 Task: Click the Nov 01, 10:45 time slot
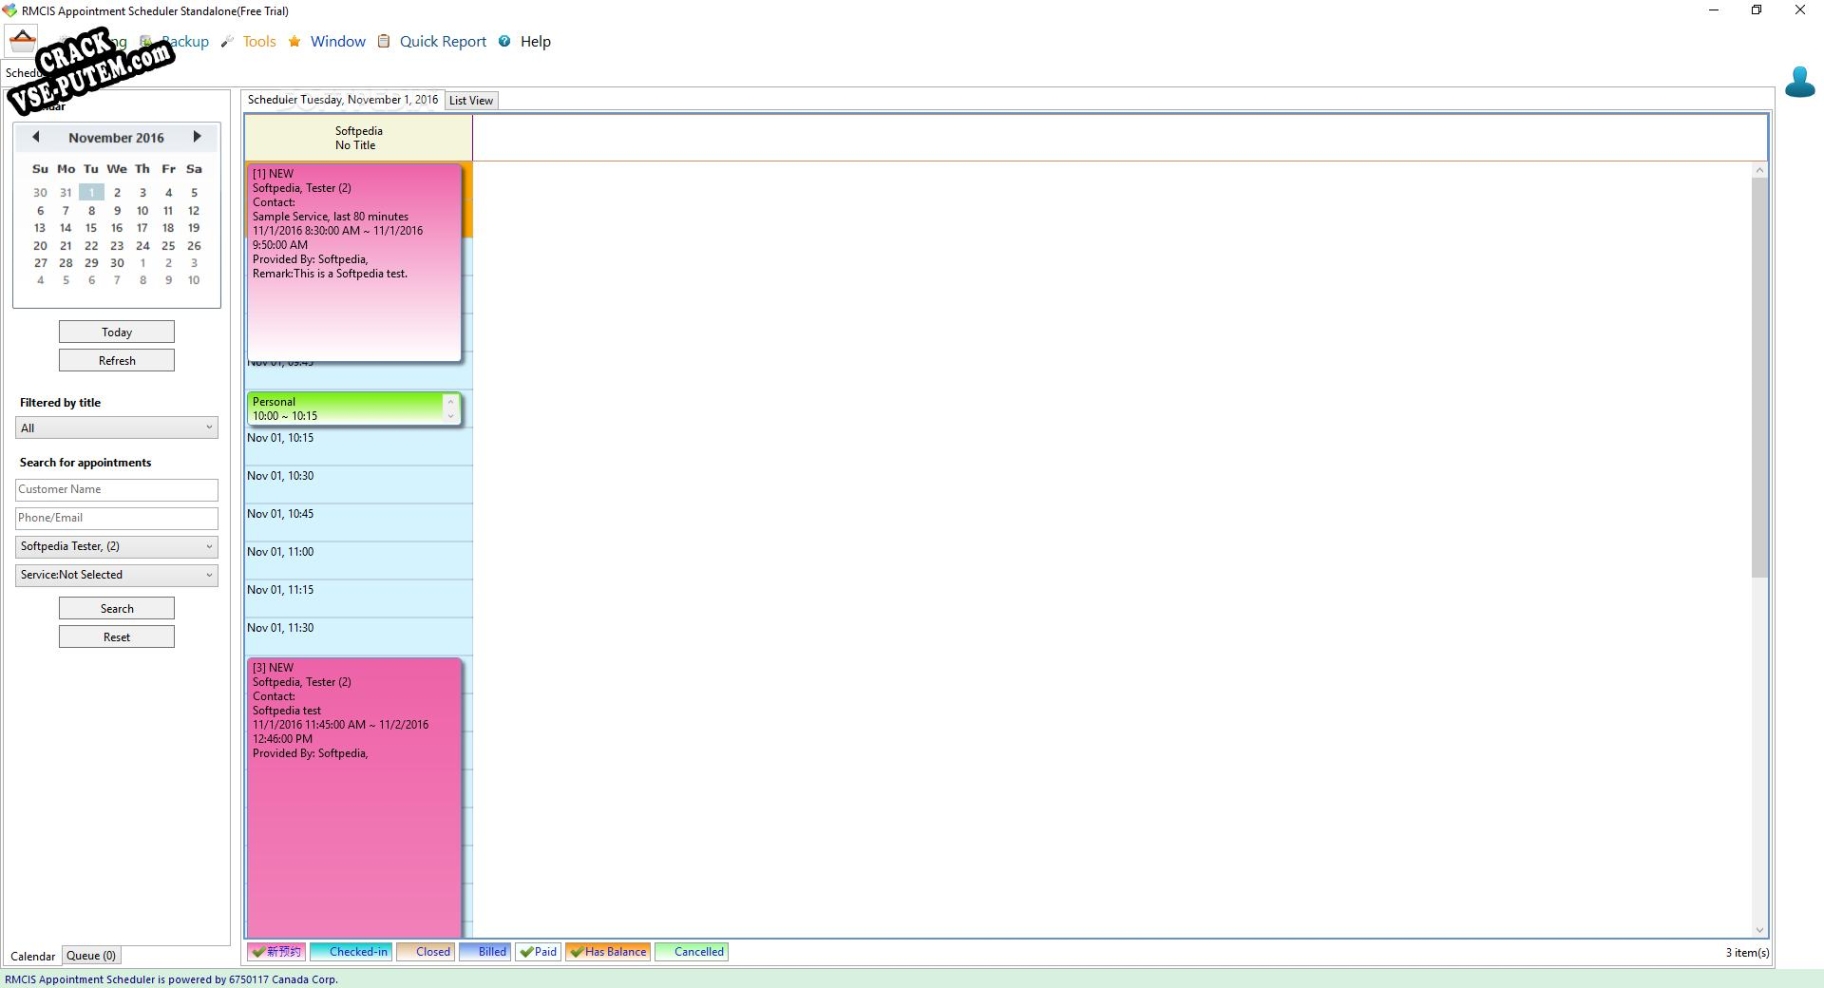[358, 523]
